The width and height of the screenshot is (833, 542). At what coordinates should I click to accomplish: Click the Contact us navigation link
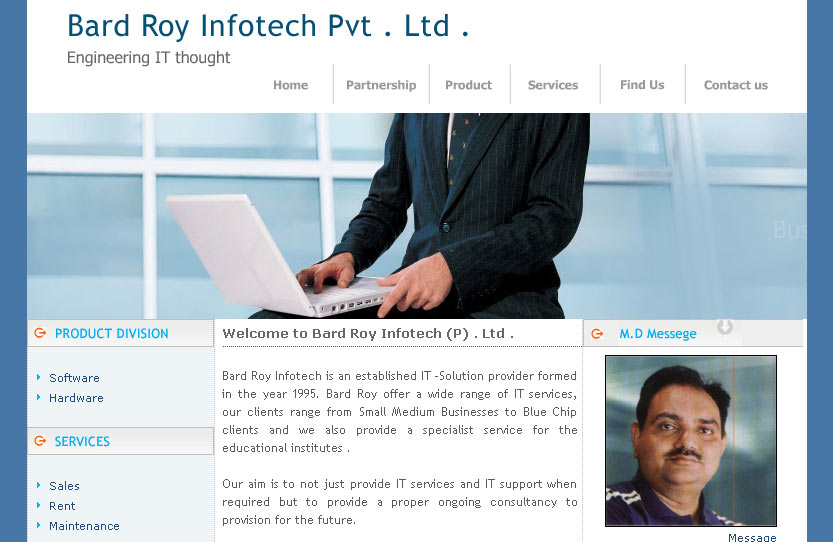point(736,85)
